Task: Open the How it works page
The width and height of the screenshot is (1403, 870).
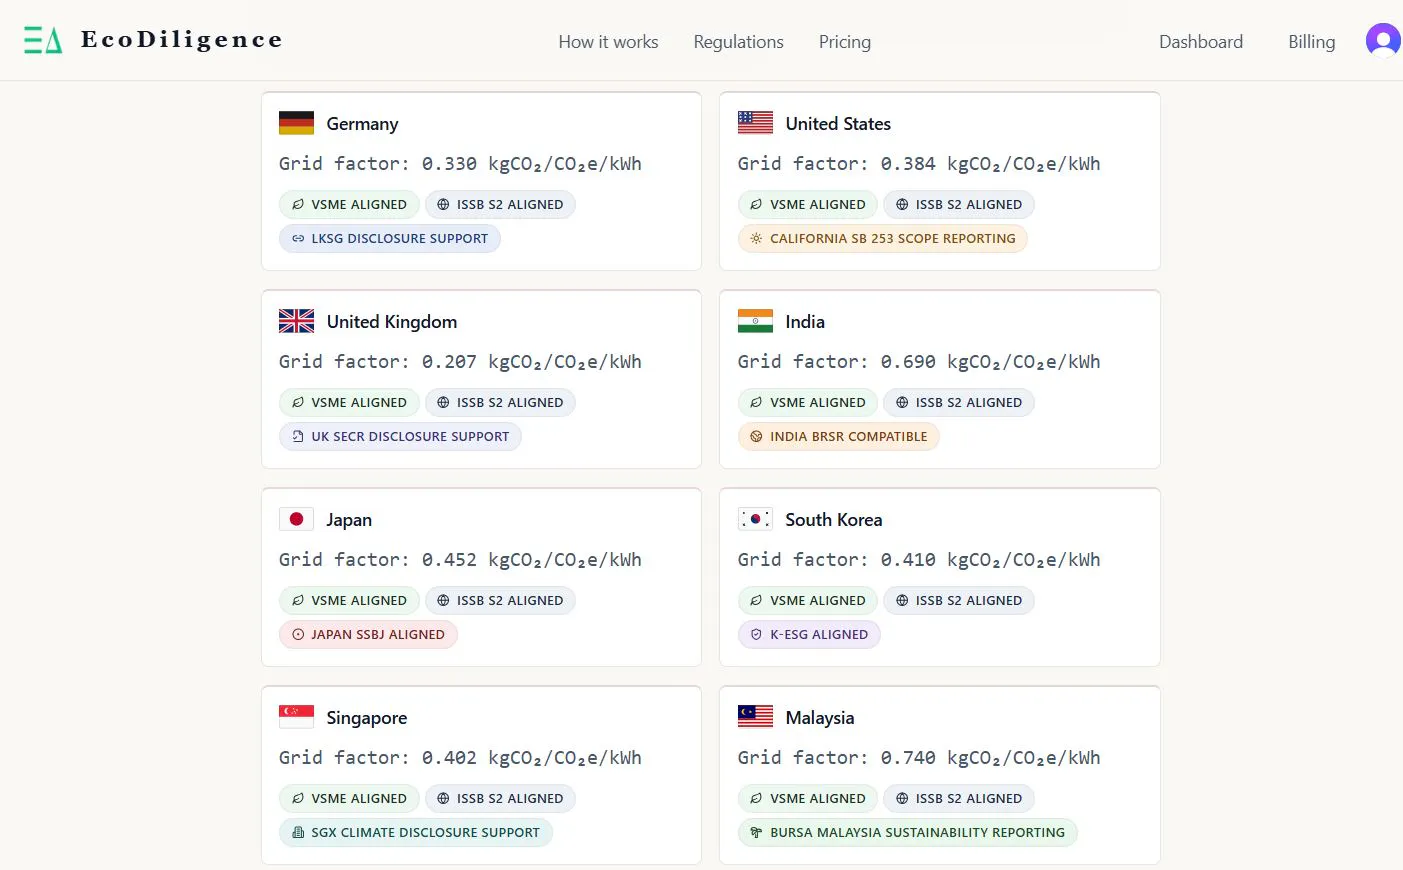Action: coord(608,42)
